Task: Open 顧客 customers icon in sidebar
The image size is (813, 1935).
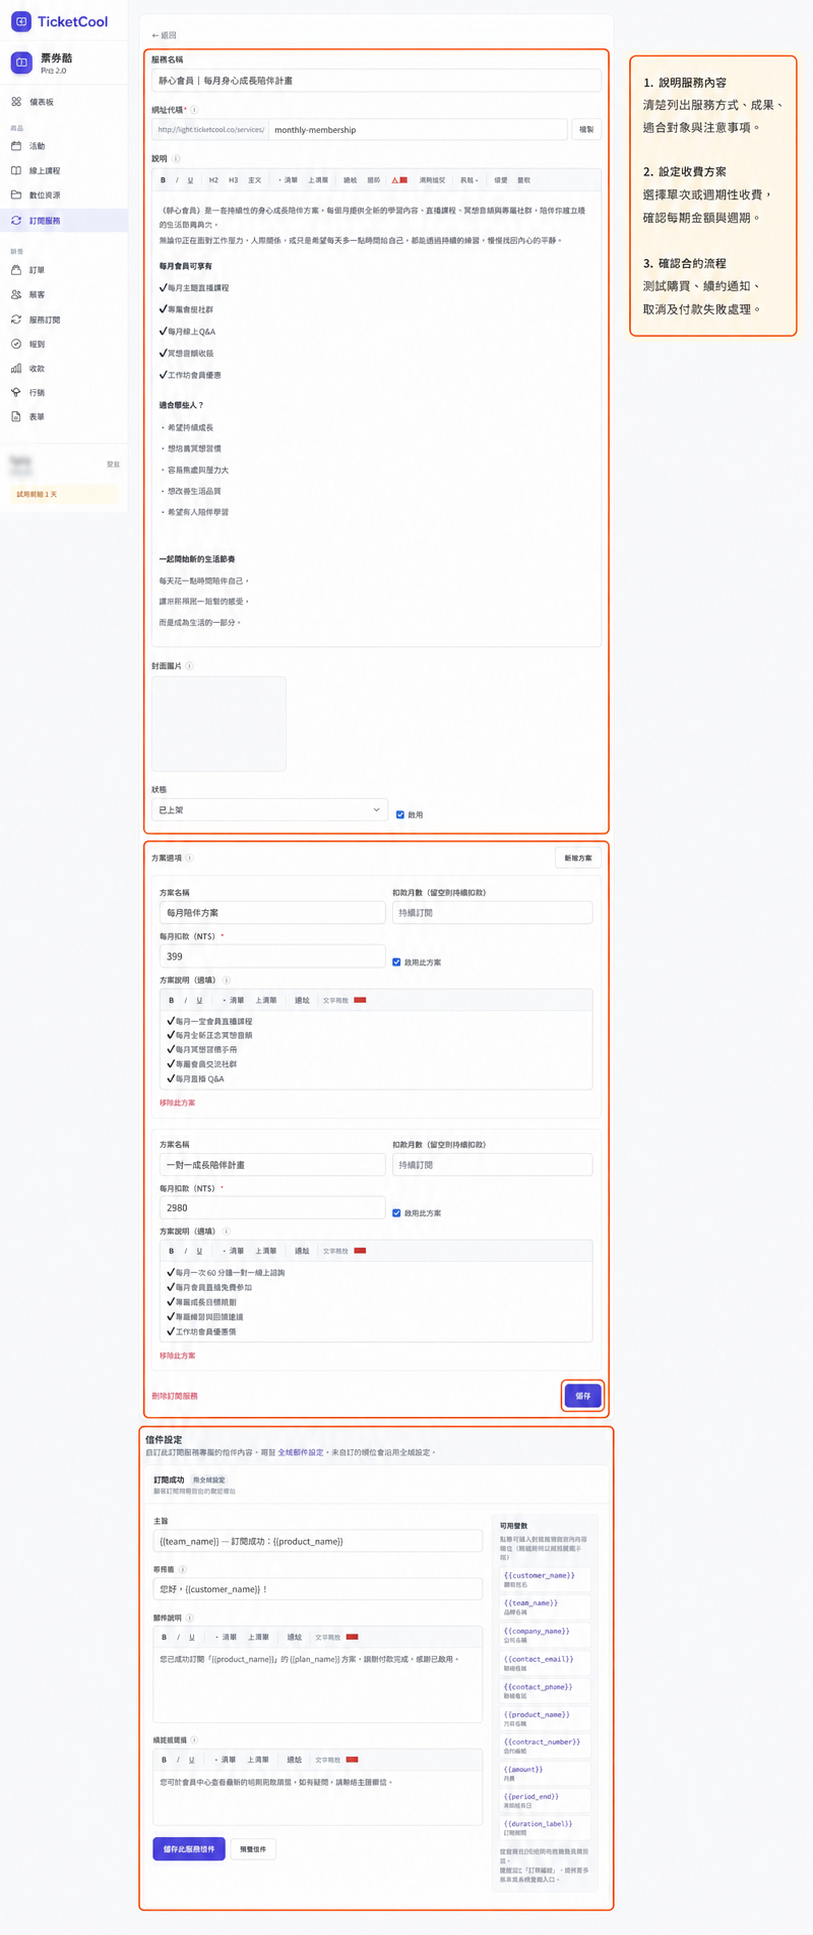Action: 16,295
